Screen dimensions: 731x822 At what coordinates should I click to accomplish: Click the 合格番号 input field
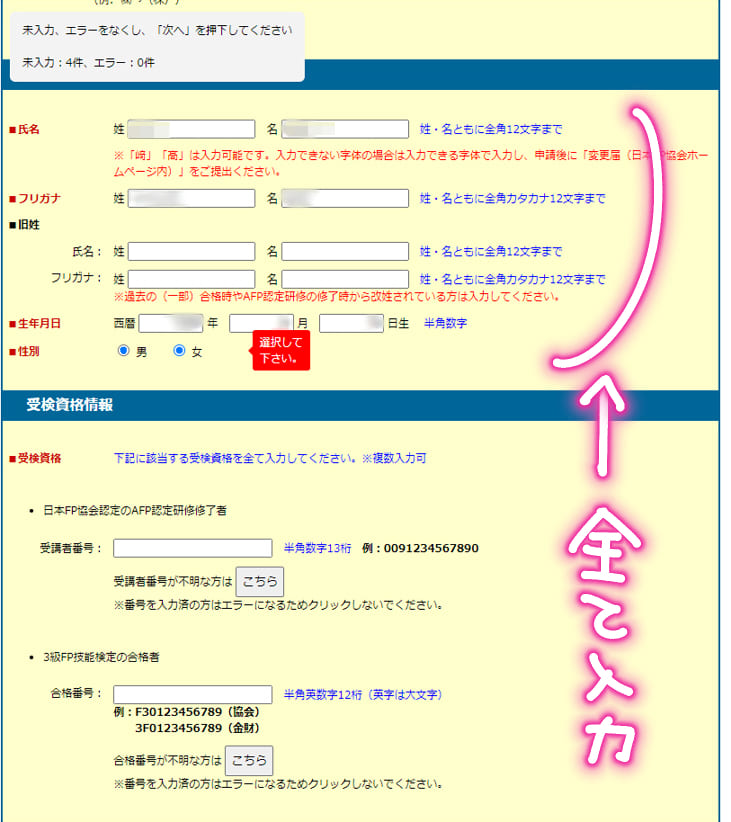[x=192, y=694]
